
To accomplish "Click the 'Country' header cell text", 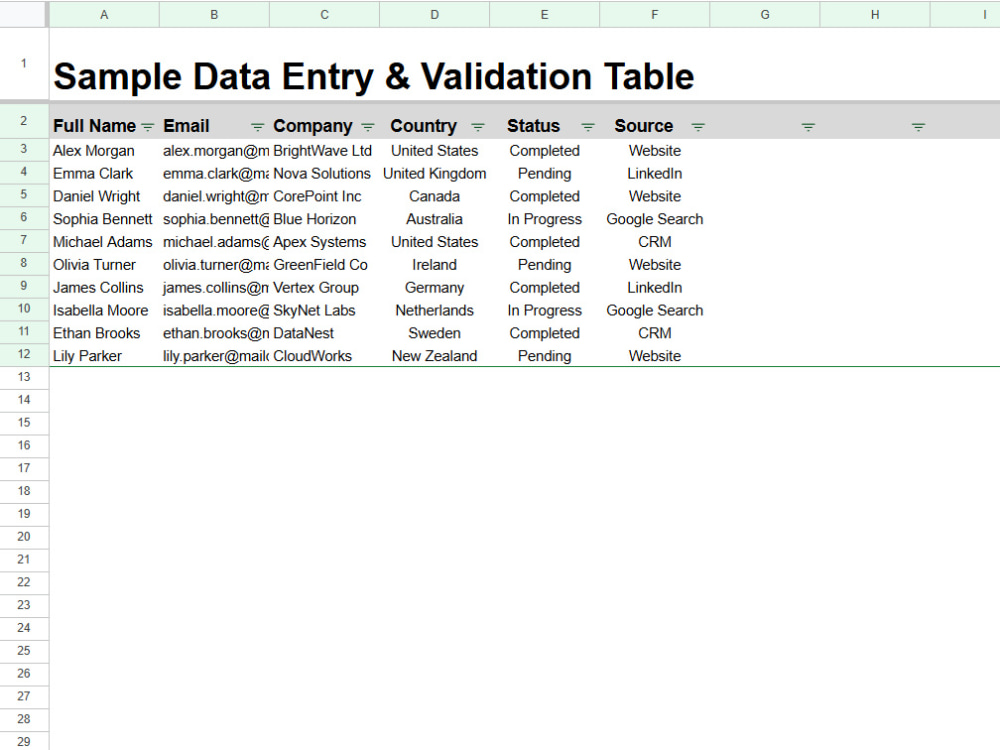I will [x=423, y=126].
